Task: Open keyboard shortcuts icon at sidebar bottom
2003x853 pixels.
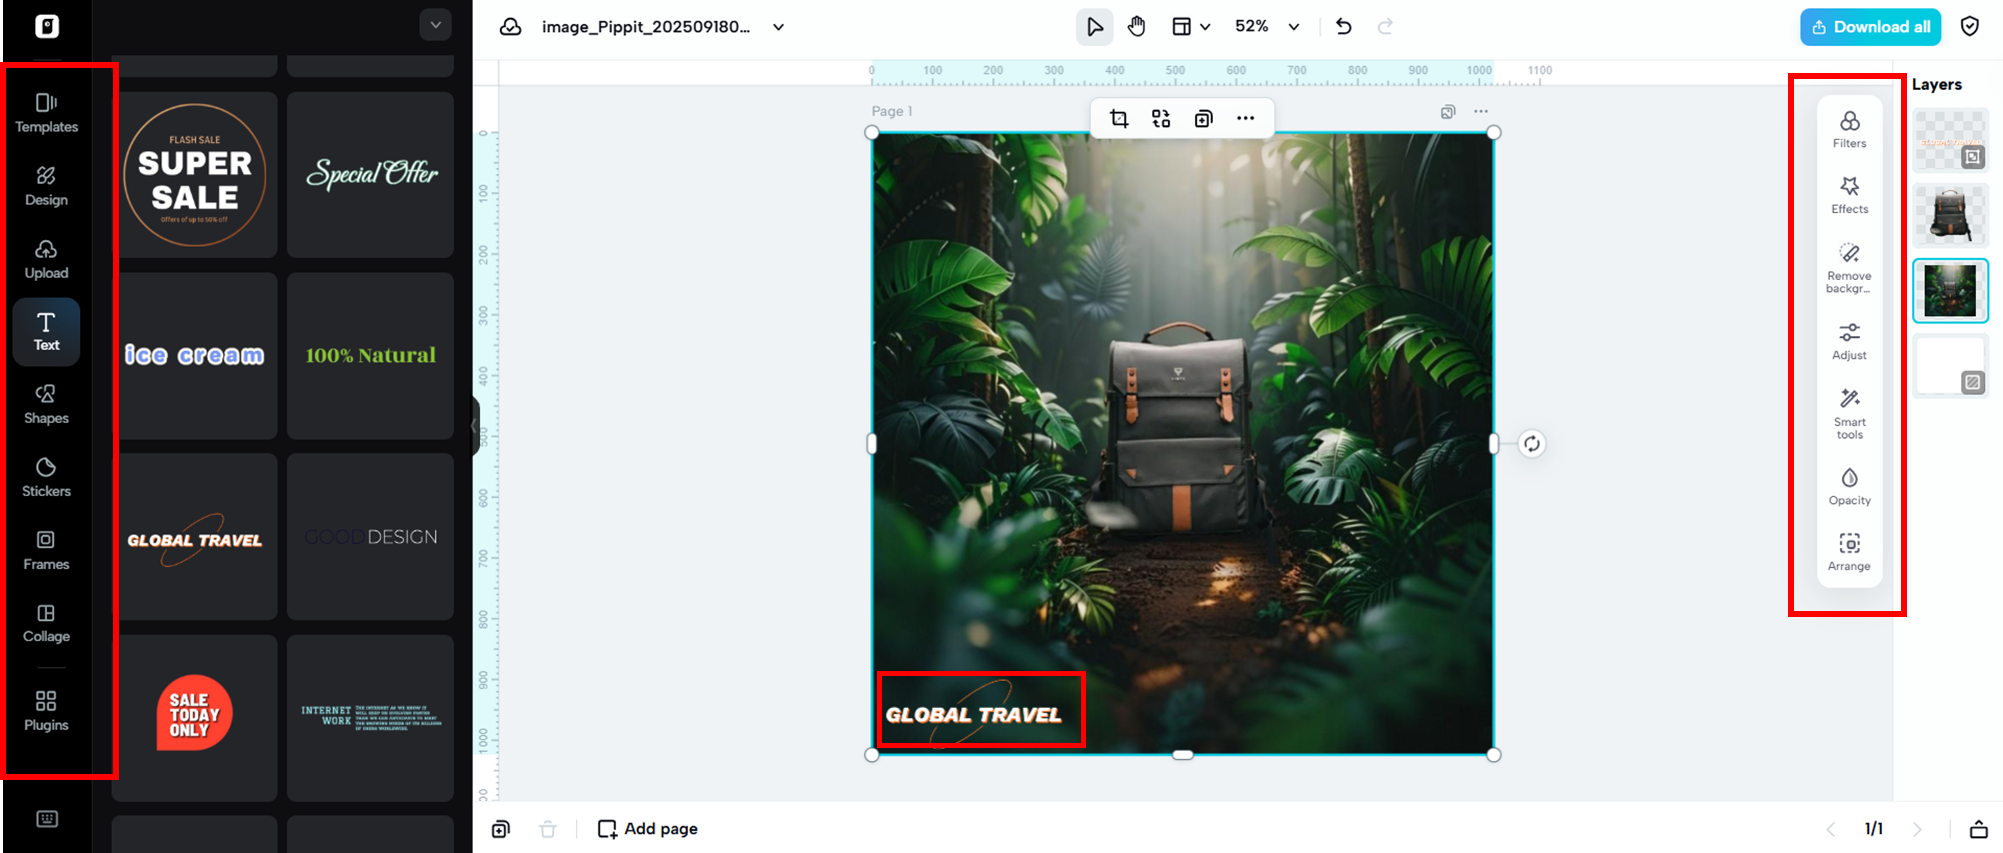Action: [47, 819]
